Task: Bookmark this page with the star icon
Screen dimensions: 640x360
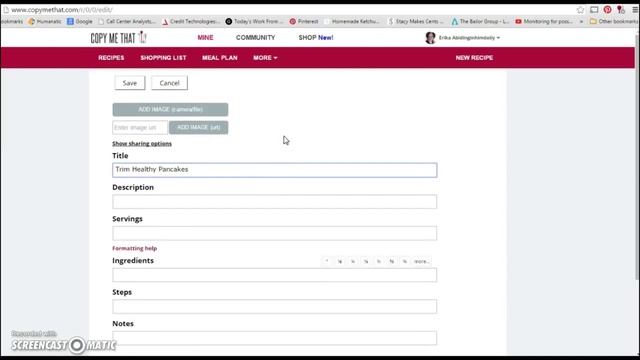Action: coord(580,10)
